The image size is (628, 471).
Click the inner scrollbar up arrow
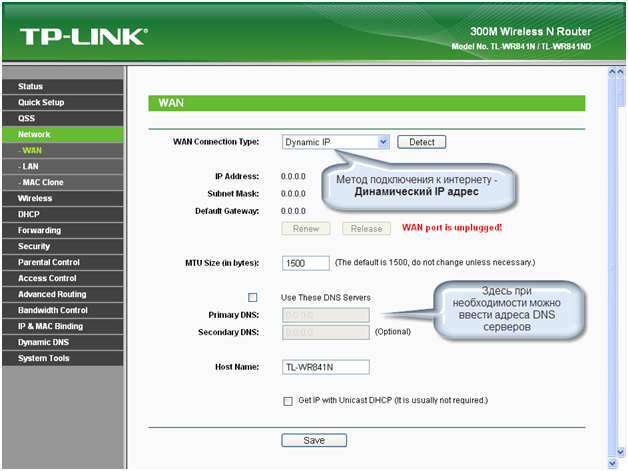612,72
